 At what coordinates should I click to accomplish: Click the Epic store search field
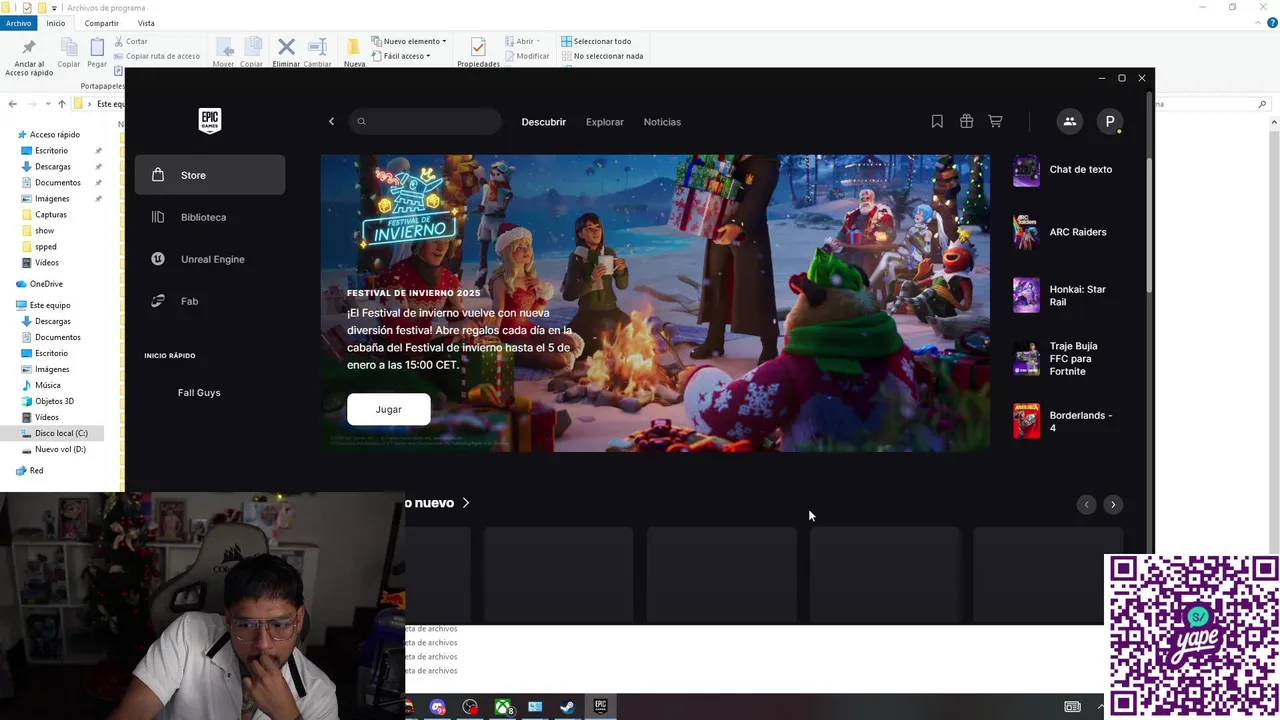click(425, 122)
